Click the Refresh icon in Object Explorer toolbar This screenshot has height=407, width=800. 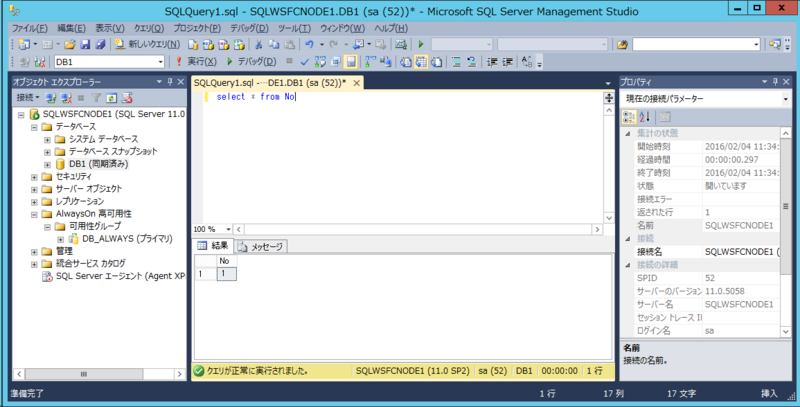coord(112,98)
